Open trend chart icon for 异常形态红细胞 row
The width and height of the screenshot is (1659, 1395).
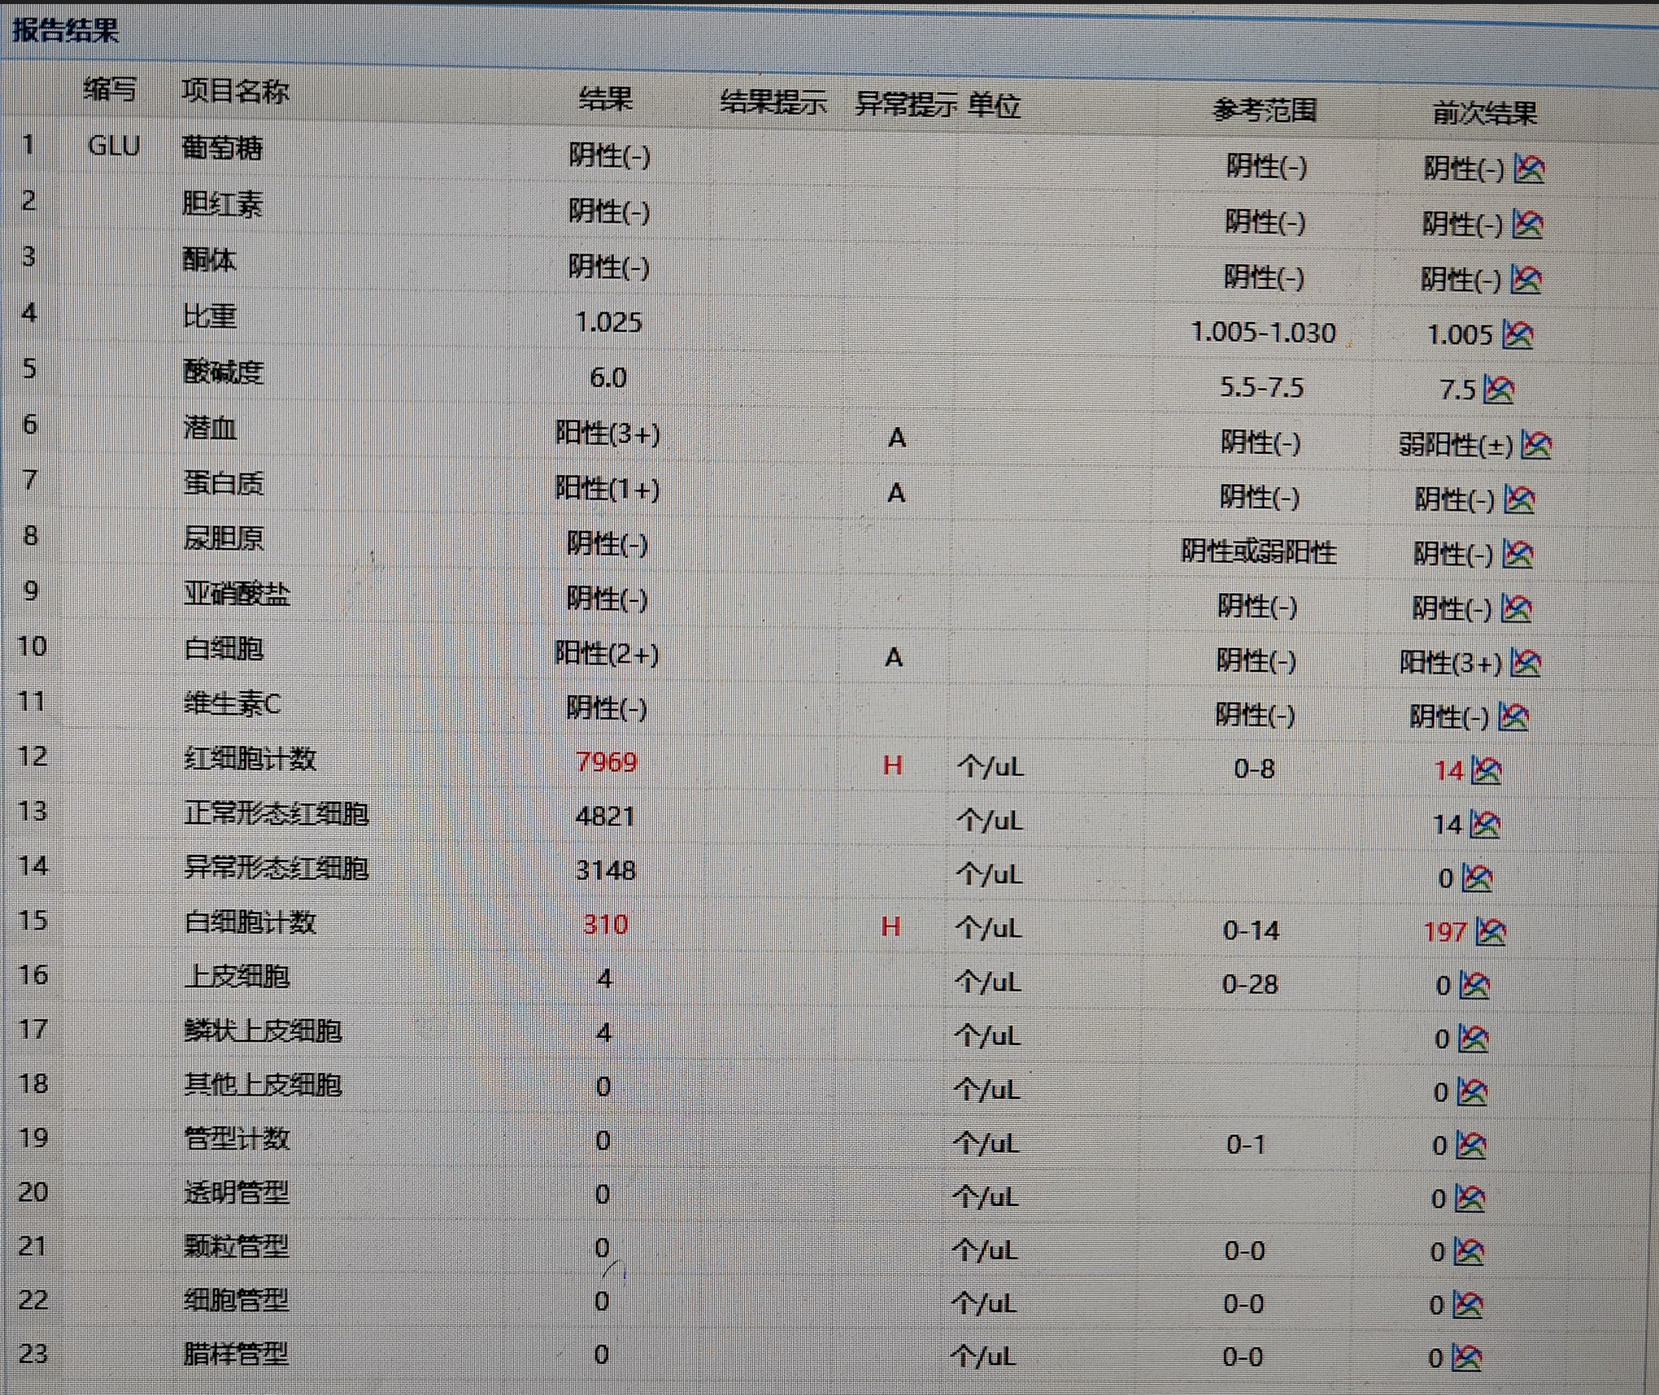(1477, 878)
